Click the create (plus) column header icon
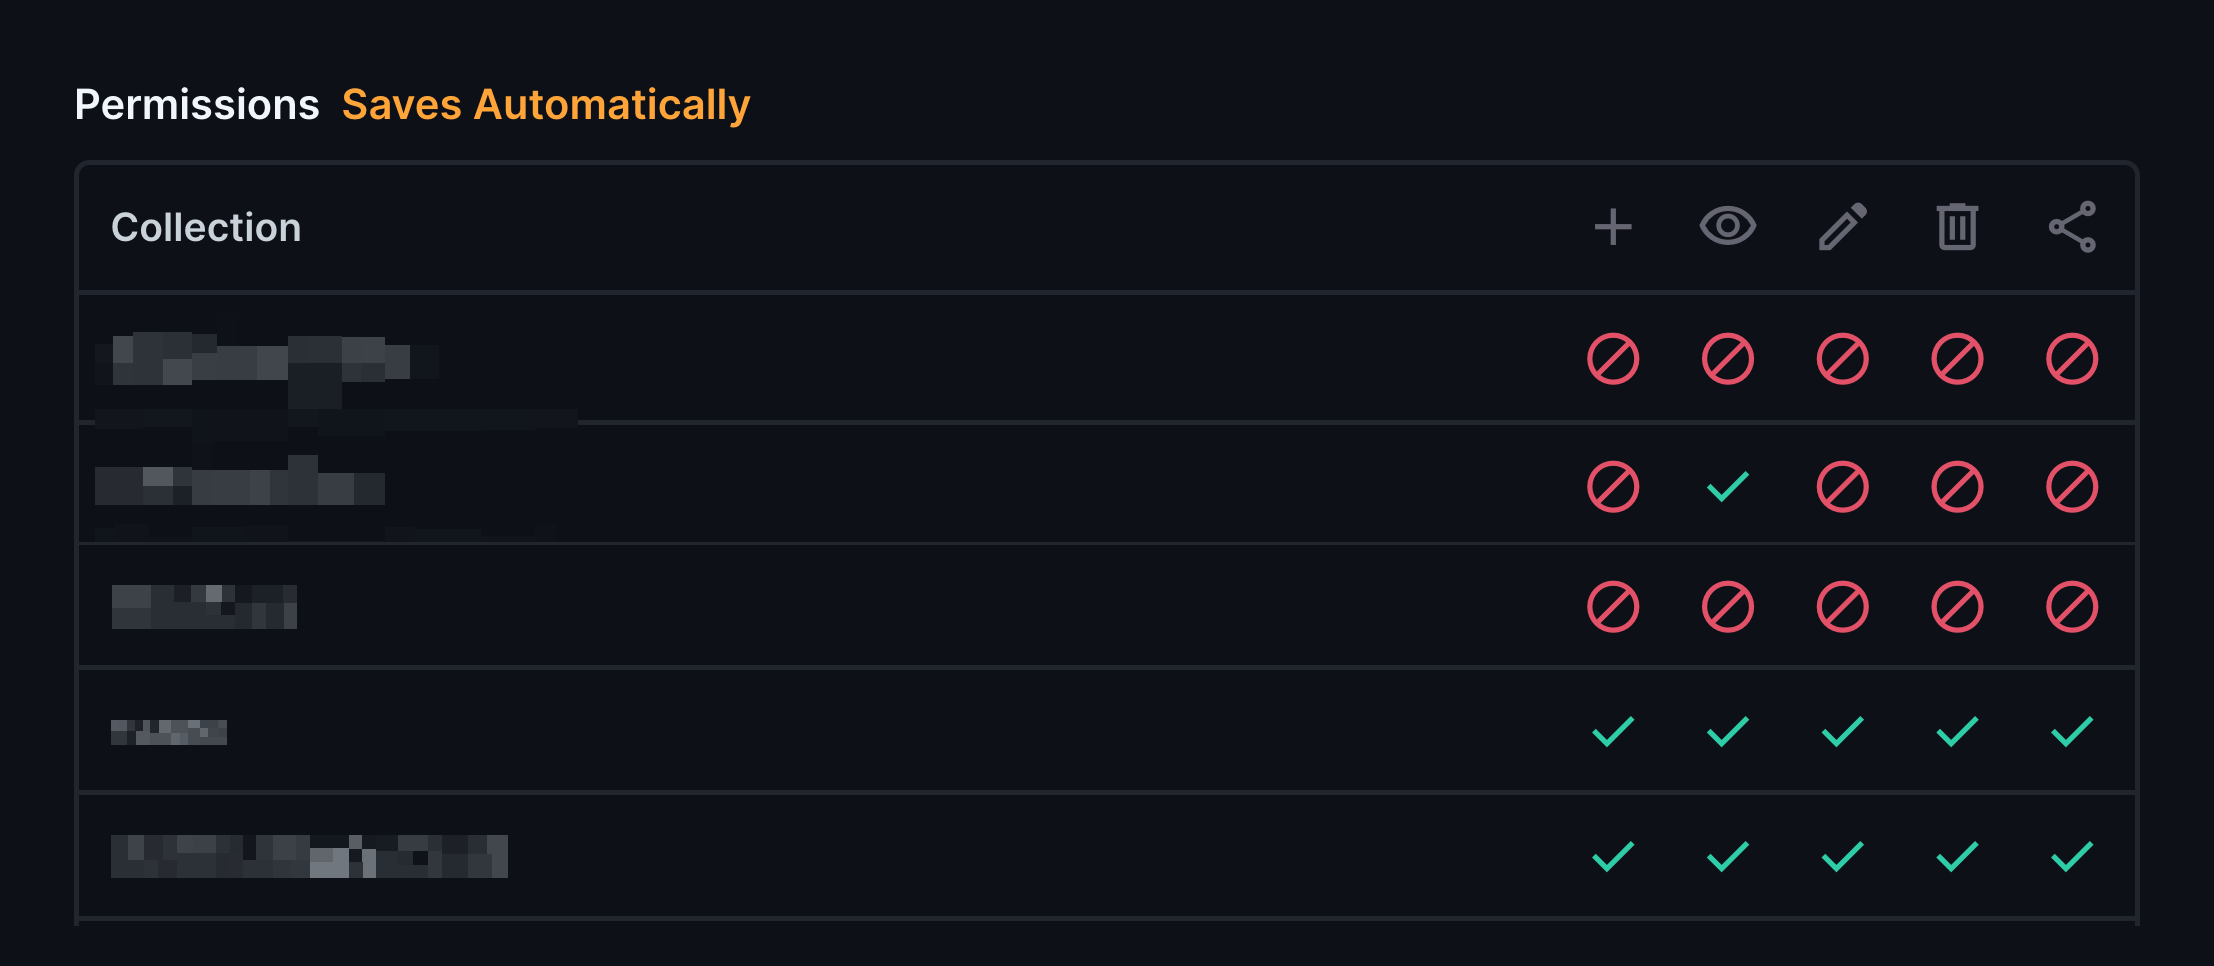 pos(1613,227)
